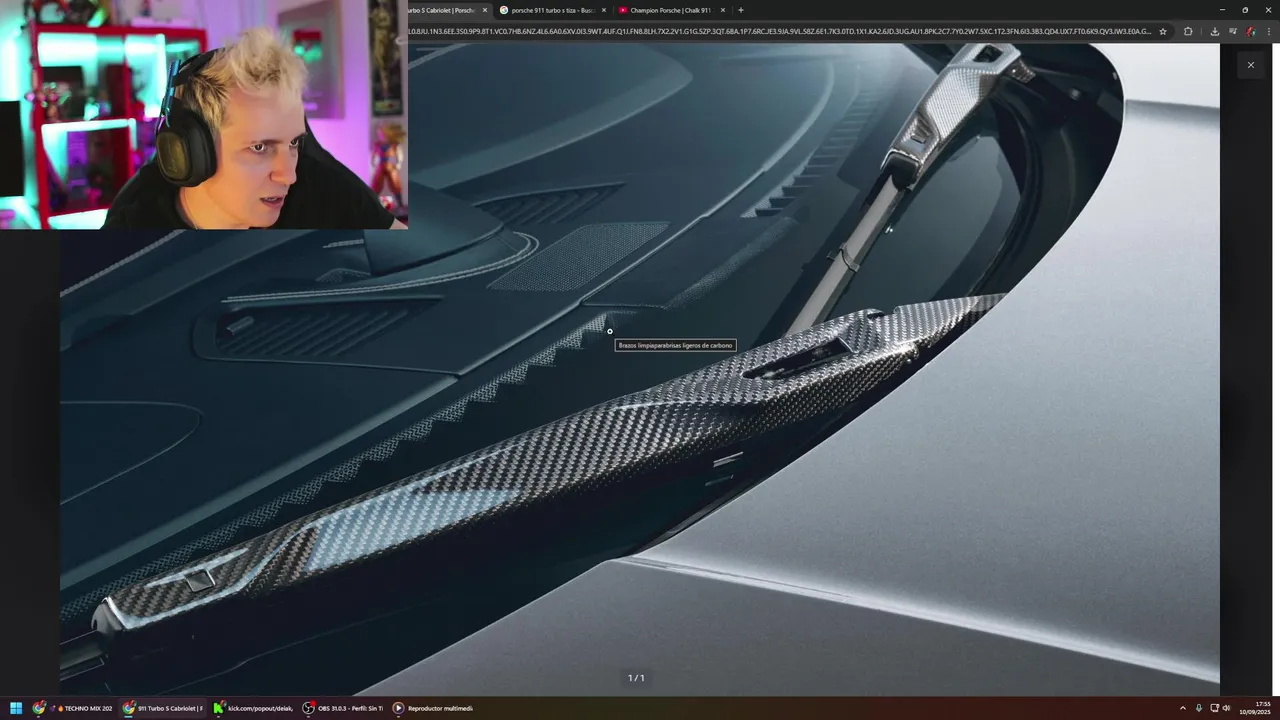Bookmark this page with the star icon
Image resolution: width=1280 pixels, height=720 pixels.
click(1162, 31)
